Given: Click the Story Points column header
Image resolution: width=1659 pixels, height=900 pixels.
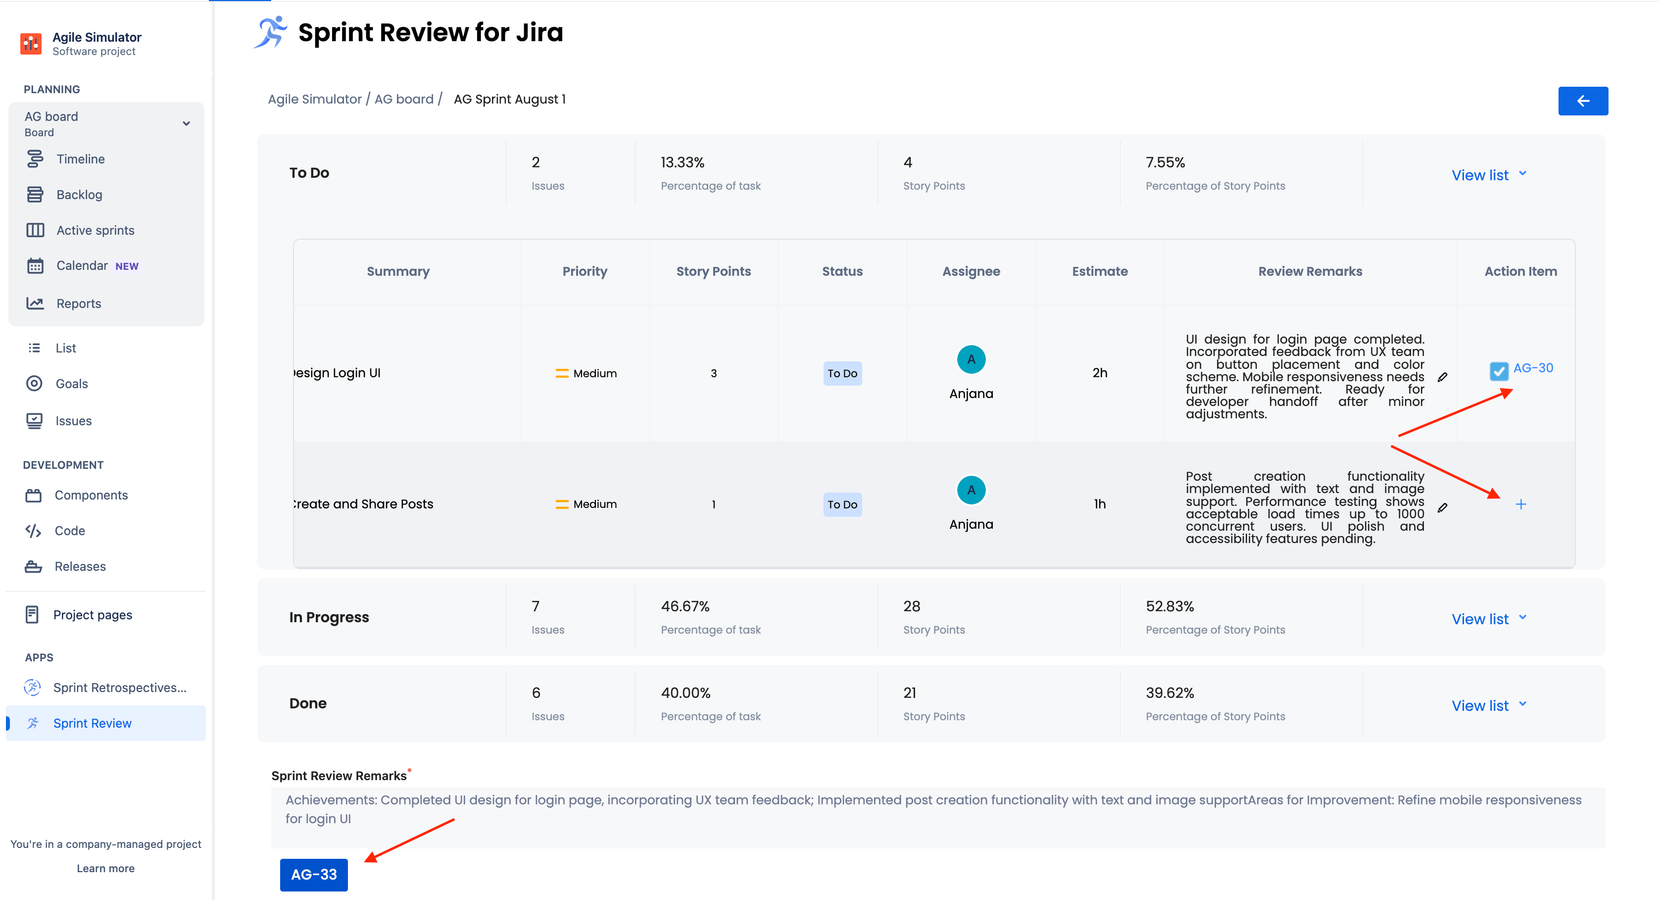Looking at the screenshot, I should coord(713,271).
